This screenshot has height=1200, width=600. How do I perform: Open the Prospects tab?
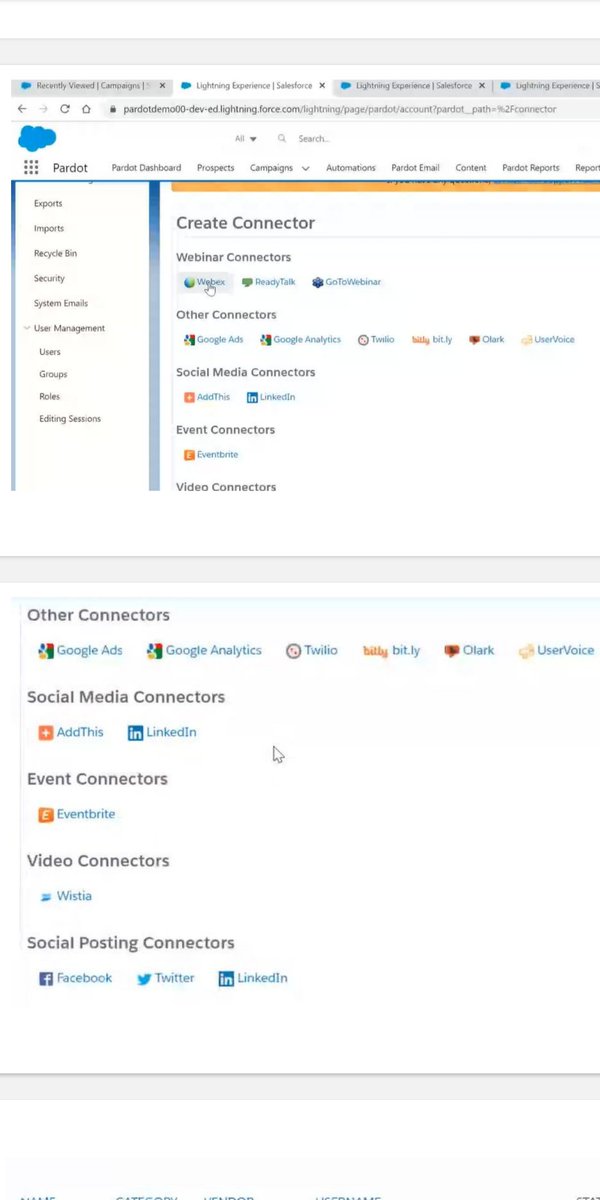215,168
